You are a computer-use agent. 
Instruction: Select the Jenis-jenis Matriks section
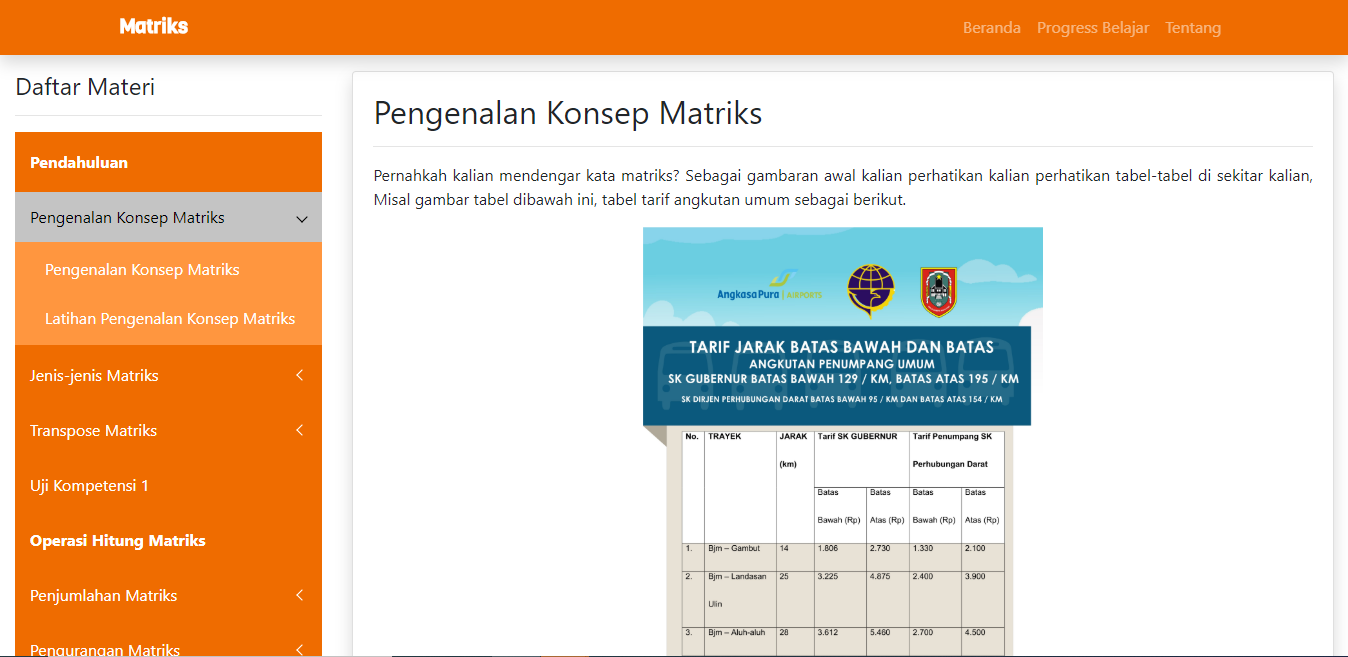pos(94,376)
